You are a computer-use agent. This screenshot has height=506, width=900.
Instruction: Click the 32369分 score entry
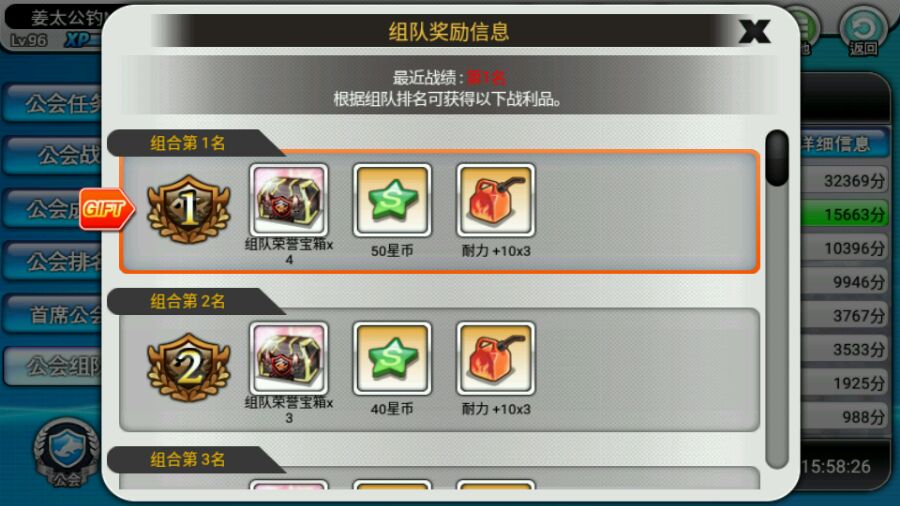(x=844, y=181)
